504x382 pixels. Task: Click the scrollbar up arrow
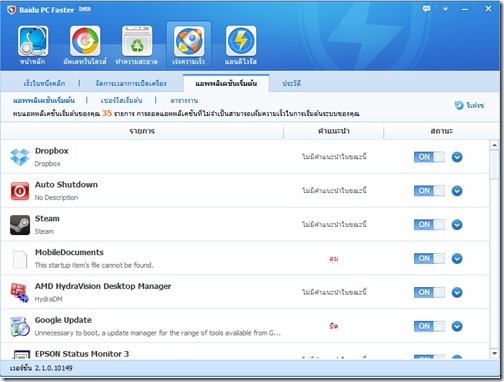[x=494, y=145]
